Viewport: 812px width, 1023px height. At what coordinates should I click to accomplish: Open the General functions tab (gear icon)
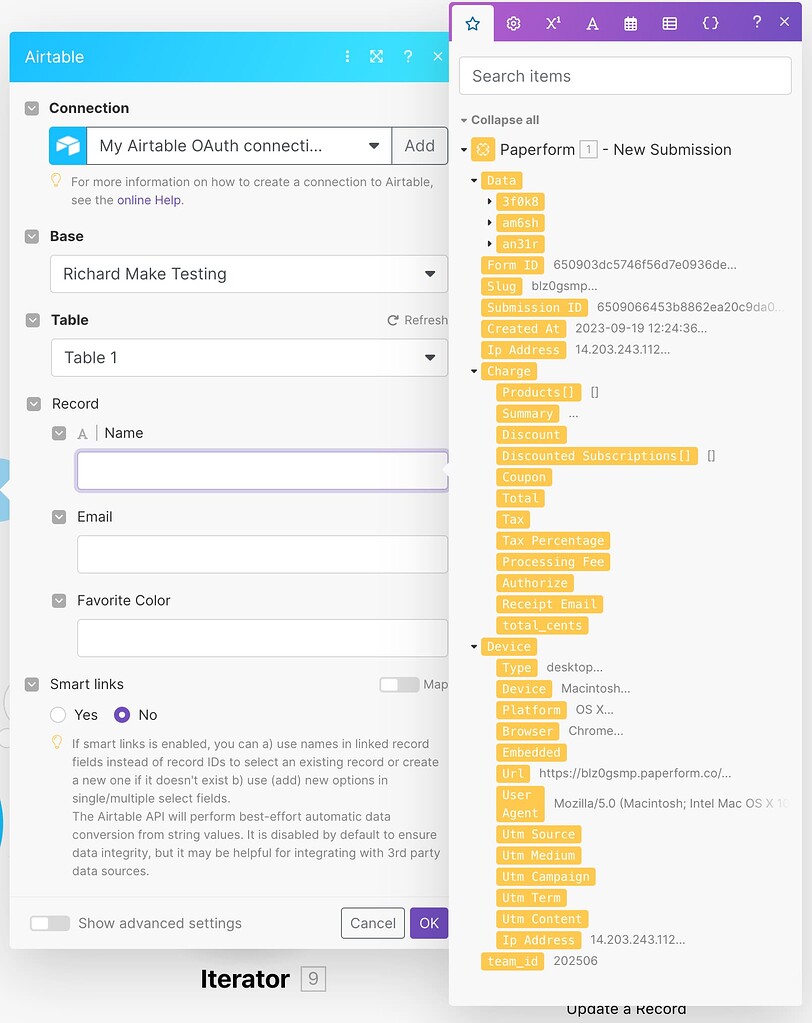[513, 23]
